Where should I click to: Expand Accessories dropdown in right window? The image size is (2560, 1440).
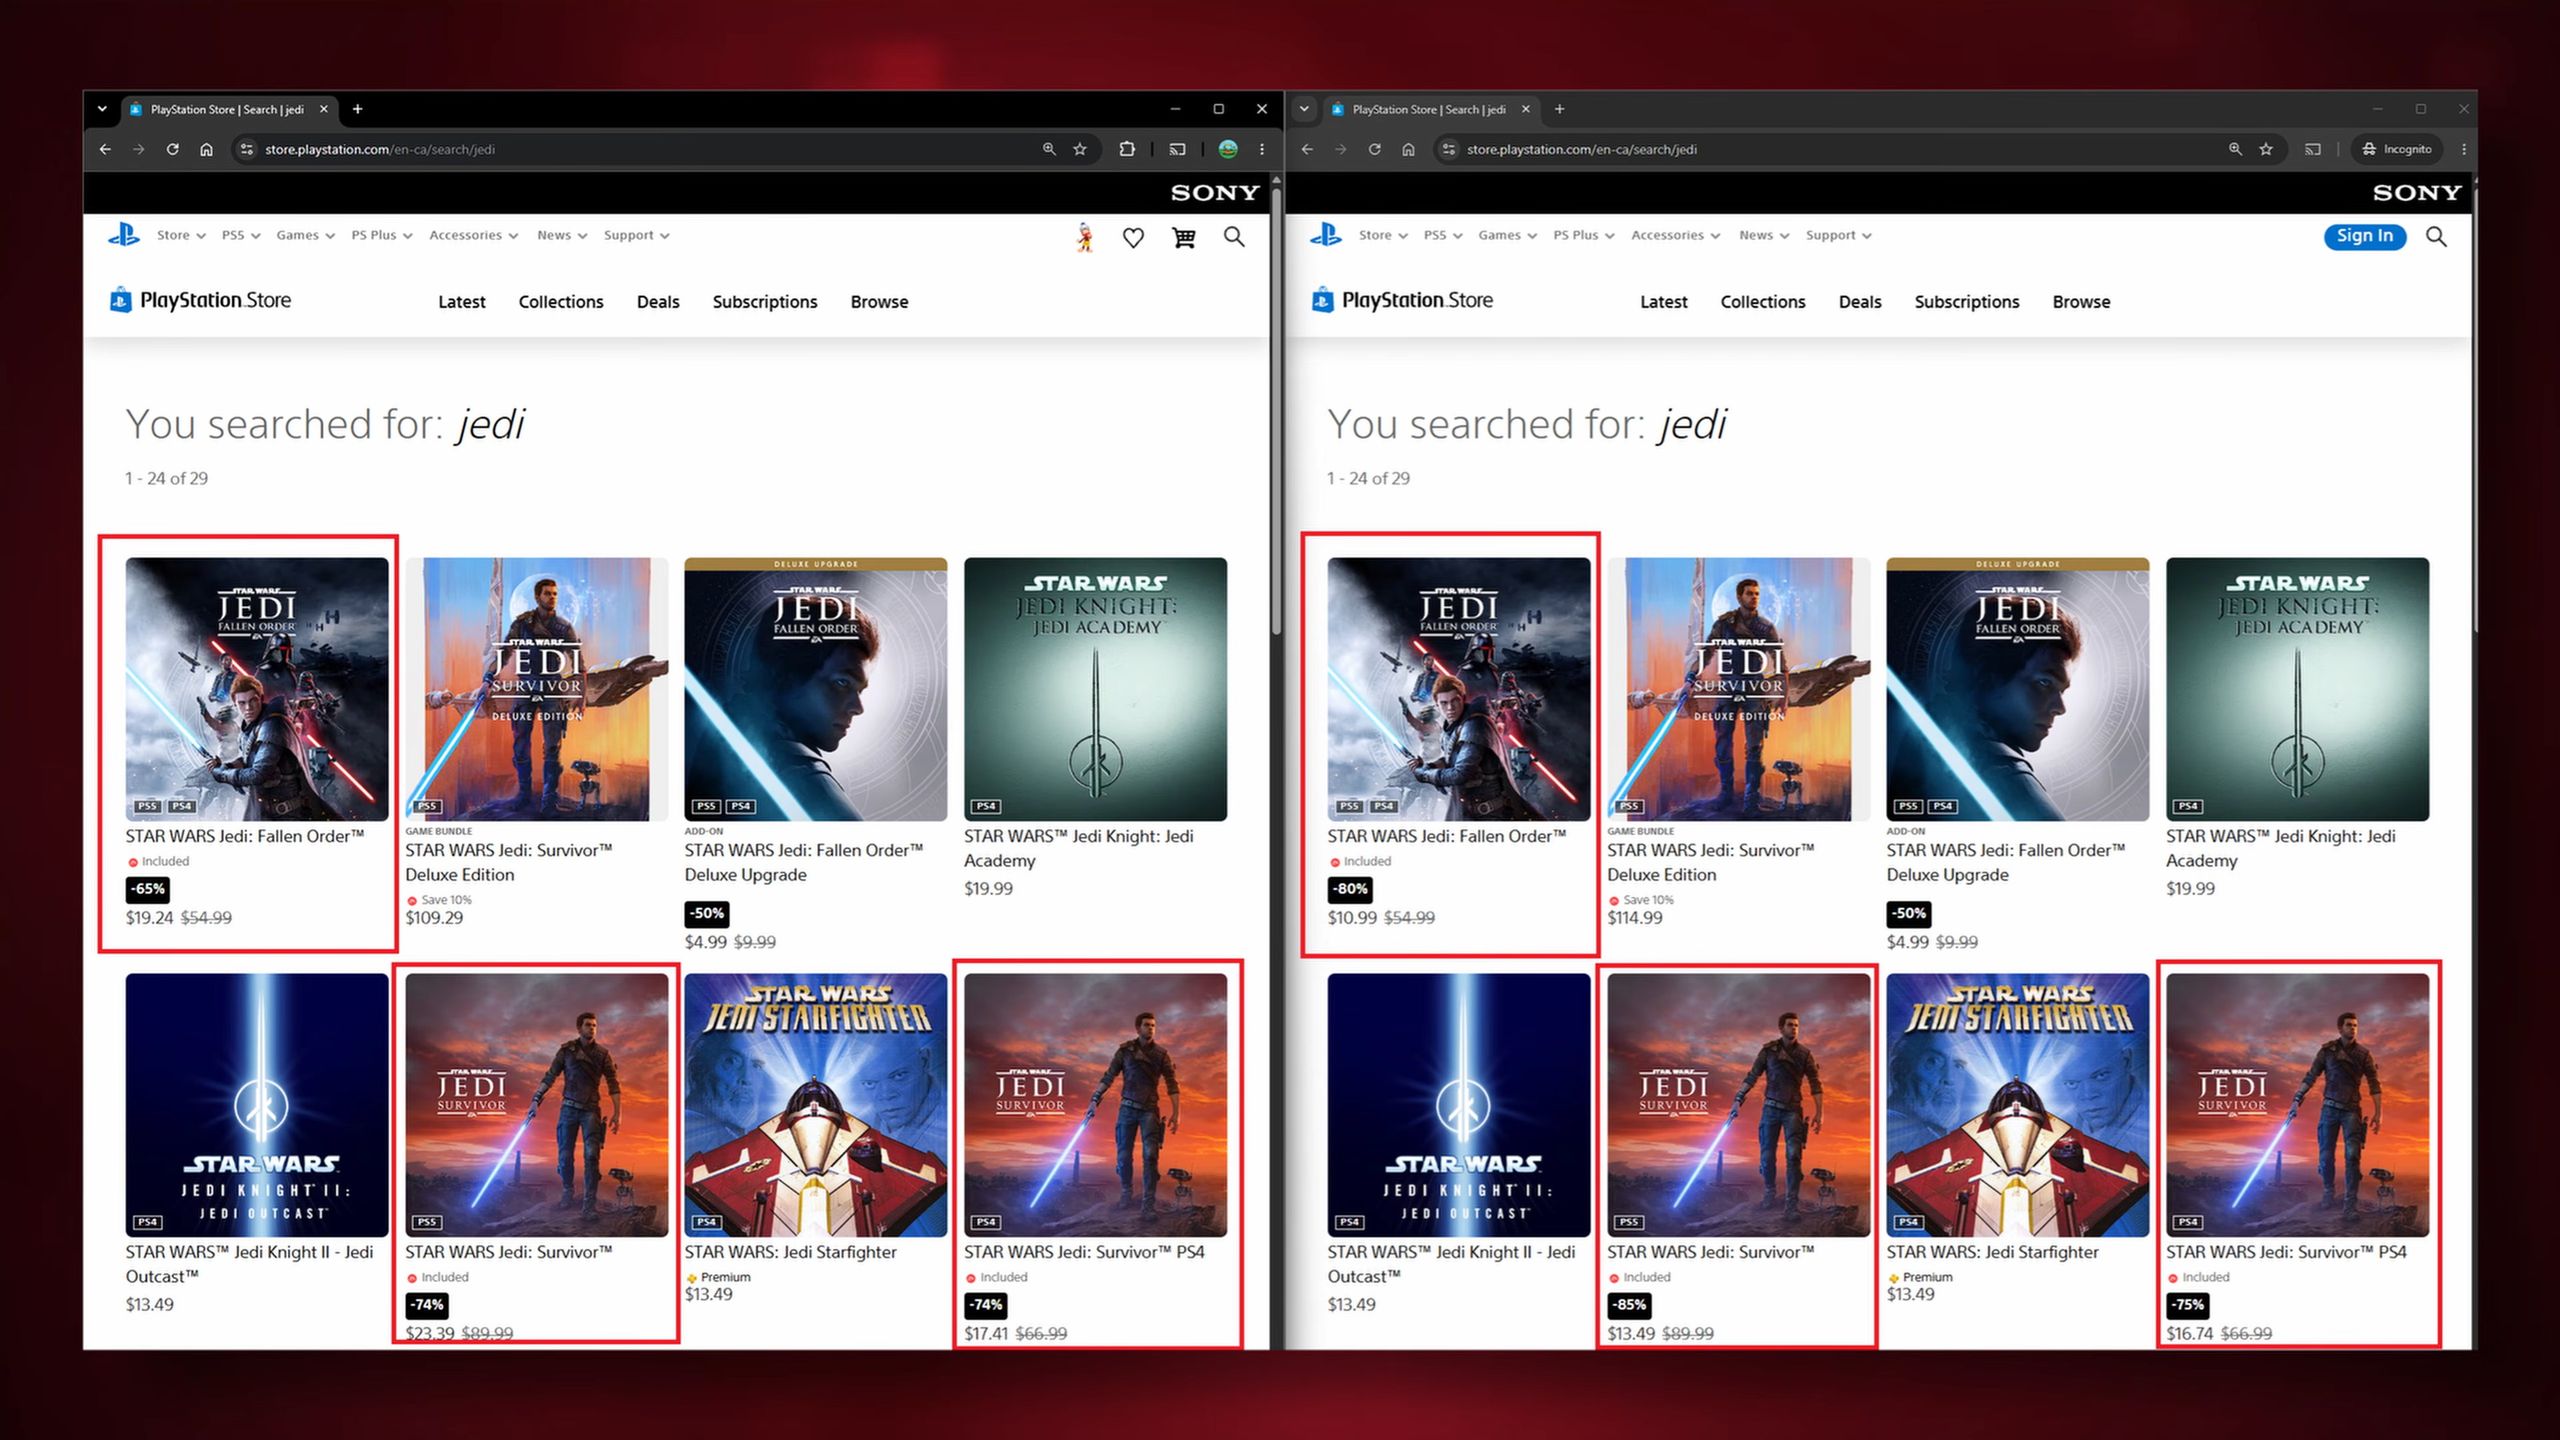1676,235
